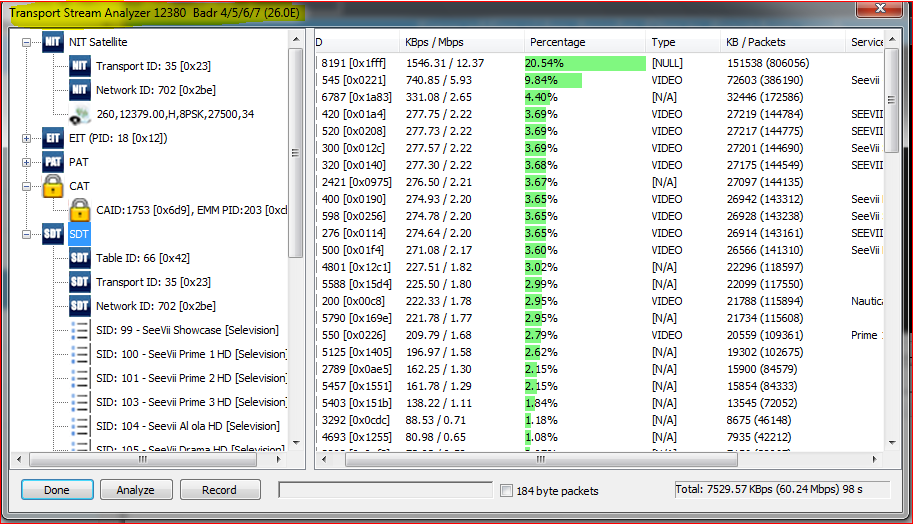Image resolution: width=913 pixels, height=524 pixels.
Task: Collapse the SDT tree node
Action: pos(27,234)
